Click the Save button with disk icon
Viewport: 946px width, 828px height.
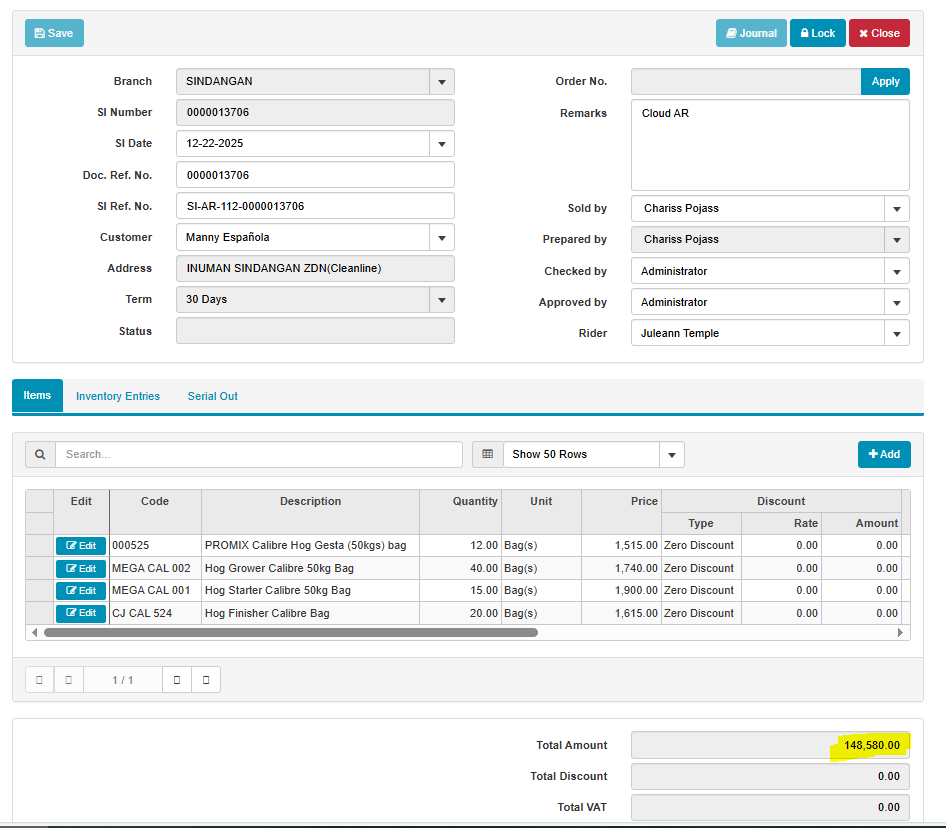(54, 33)
